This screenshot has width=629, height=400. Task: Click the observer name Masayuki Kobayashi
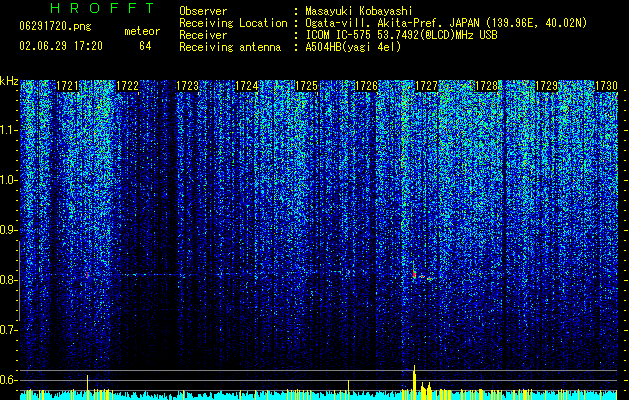[359, 11]
